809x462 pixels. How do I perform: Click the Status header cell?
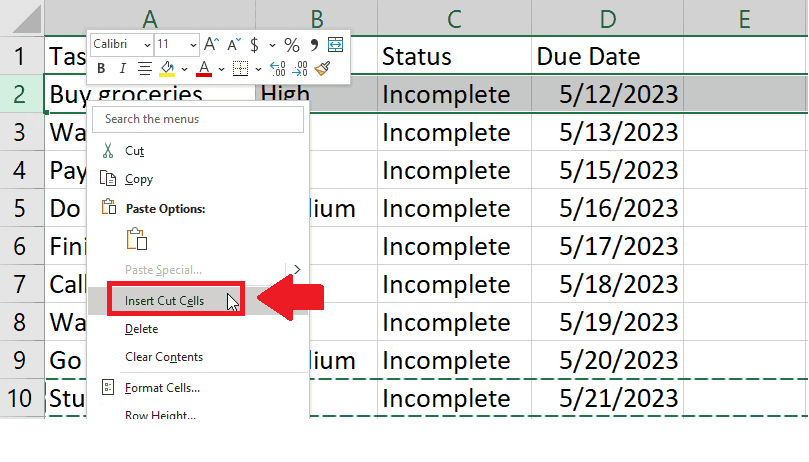click(454, 56)
